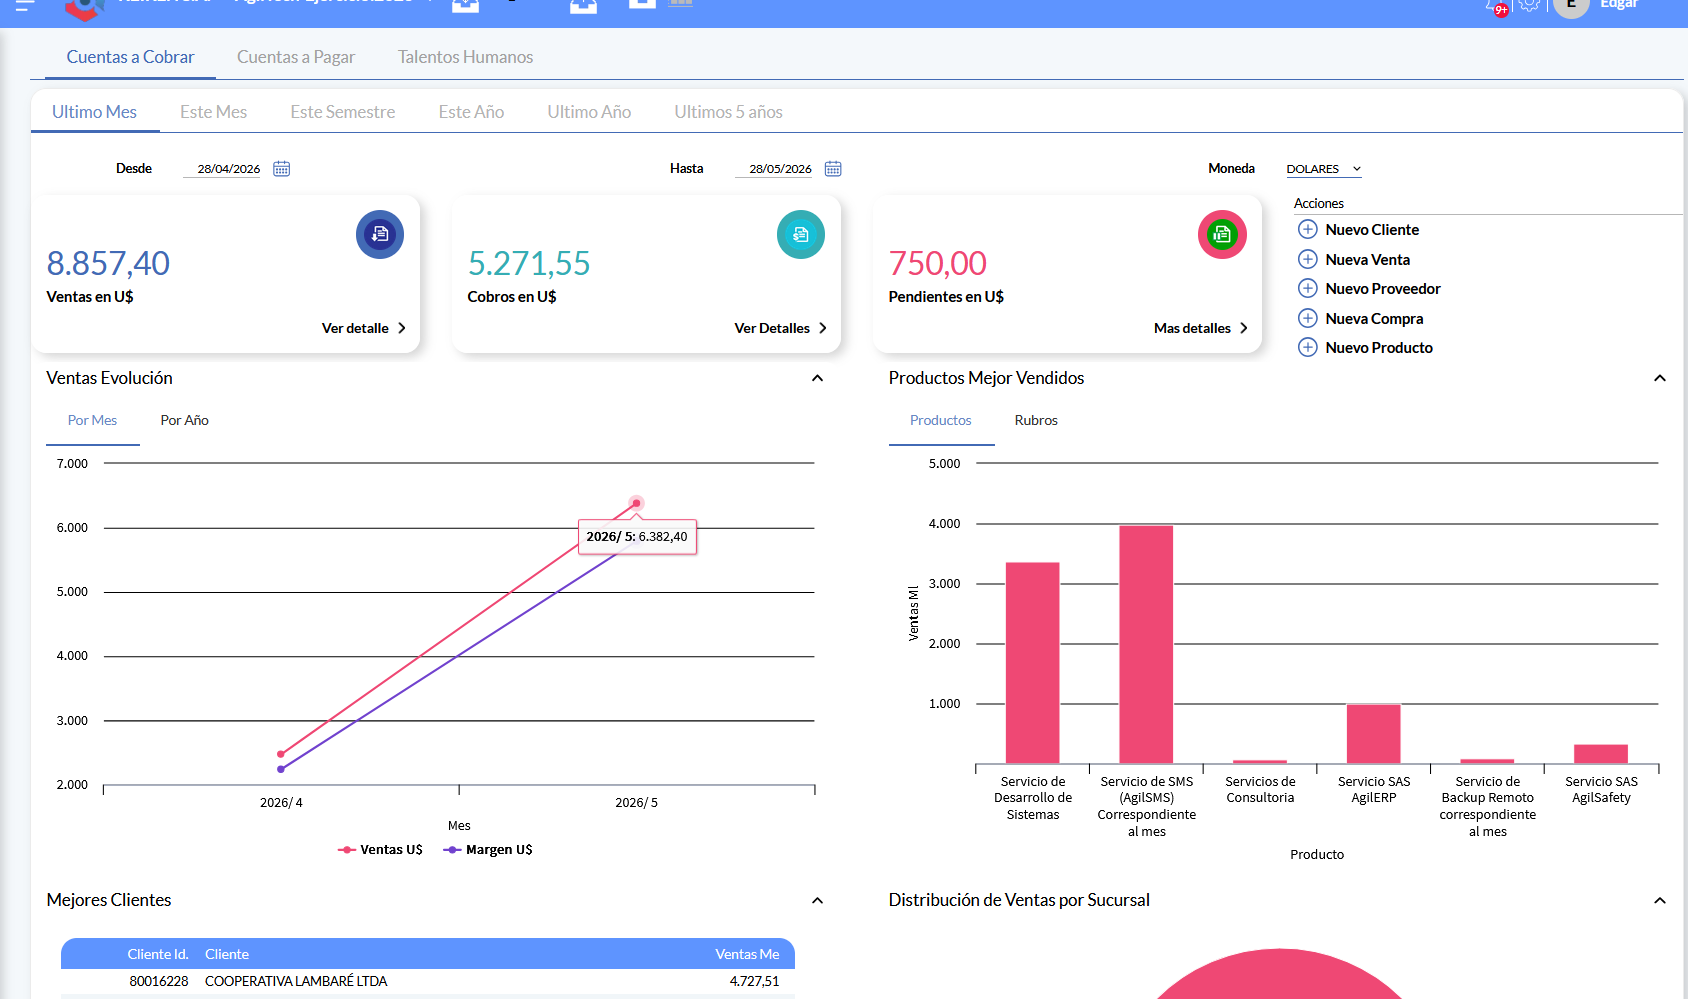Image resolution: width=1688 pixels, height=999 pixels.
Task: Click the 2026/5 Ventas data point
Action: 636,503
